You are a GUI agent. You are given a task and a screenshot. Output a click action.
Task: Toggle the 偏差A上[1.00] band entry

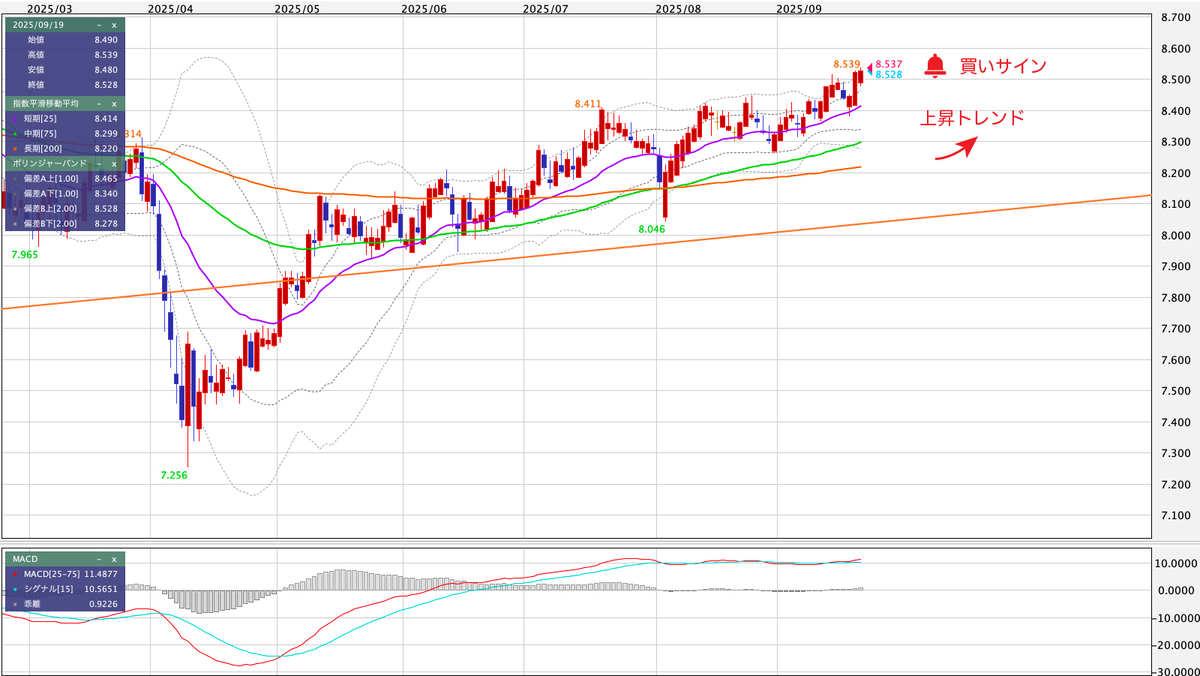(48, 177)
